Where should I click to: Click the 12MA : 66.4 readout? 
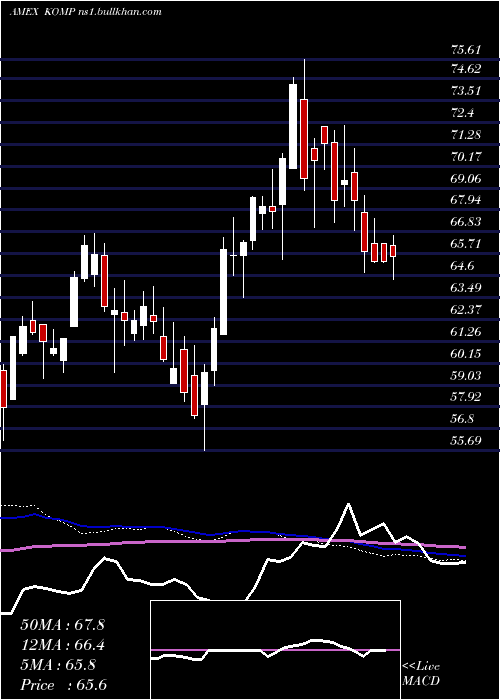(62, 645)
